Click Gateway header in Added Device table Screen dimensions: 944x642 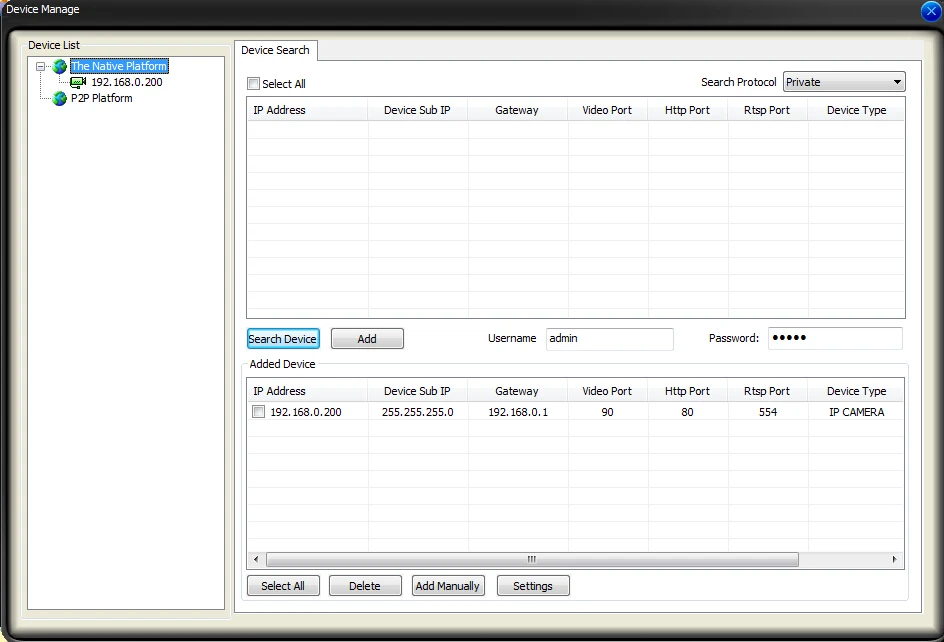[517, 391]
